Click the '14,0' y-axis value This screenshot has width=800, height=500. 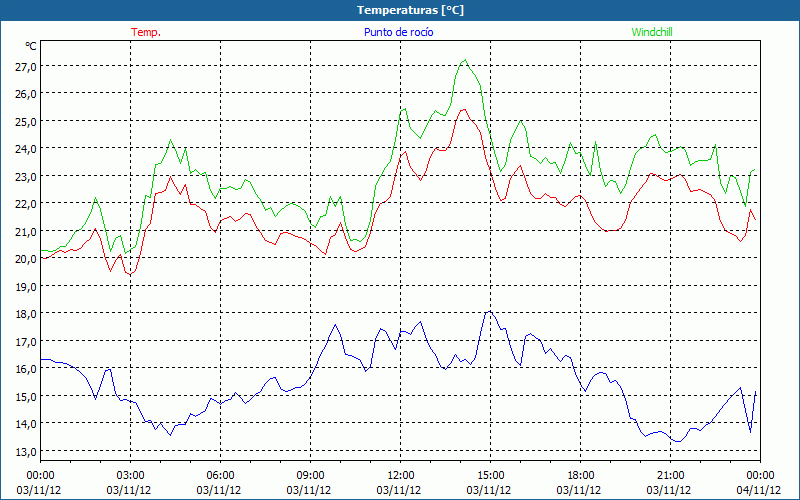point(26,424)
